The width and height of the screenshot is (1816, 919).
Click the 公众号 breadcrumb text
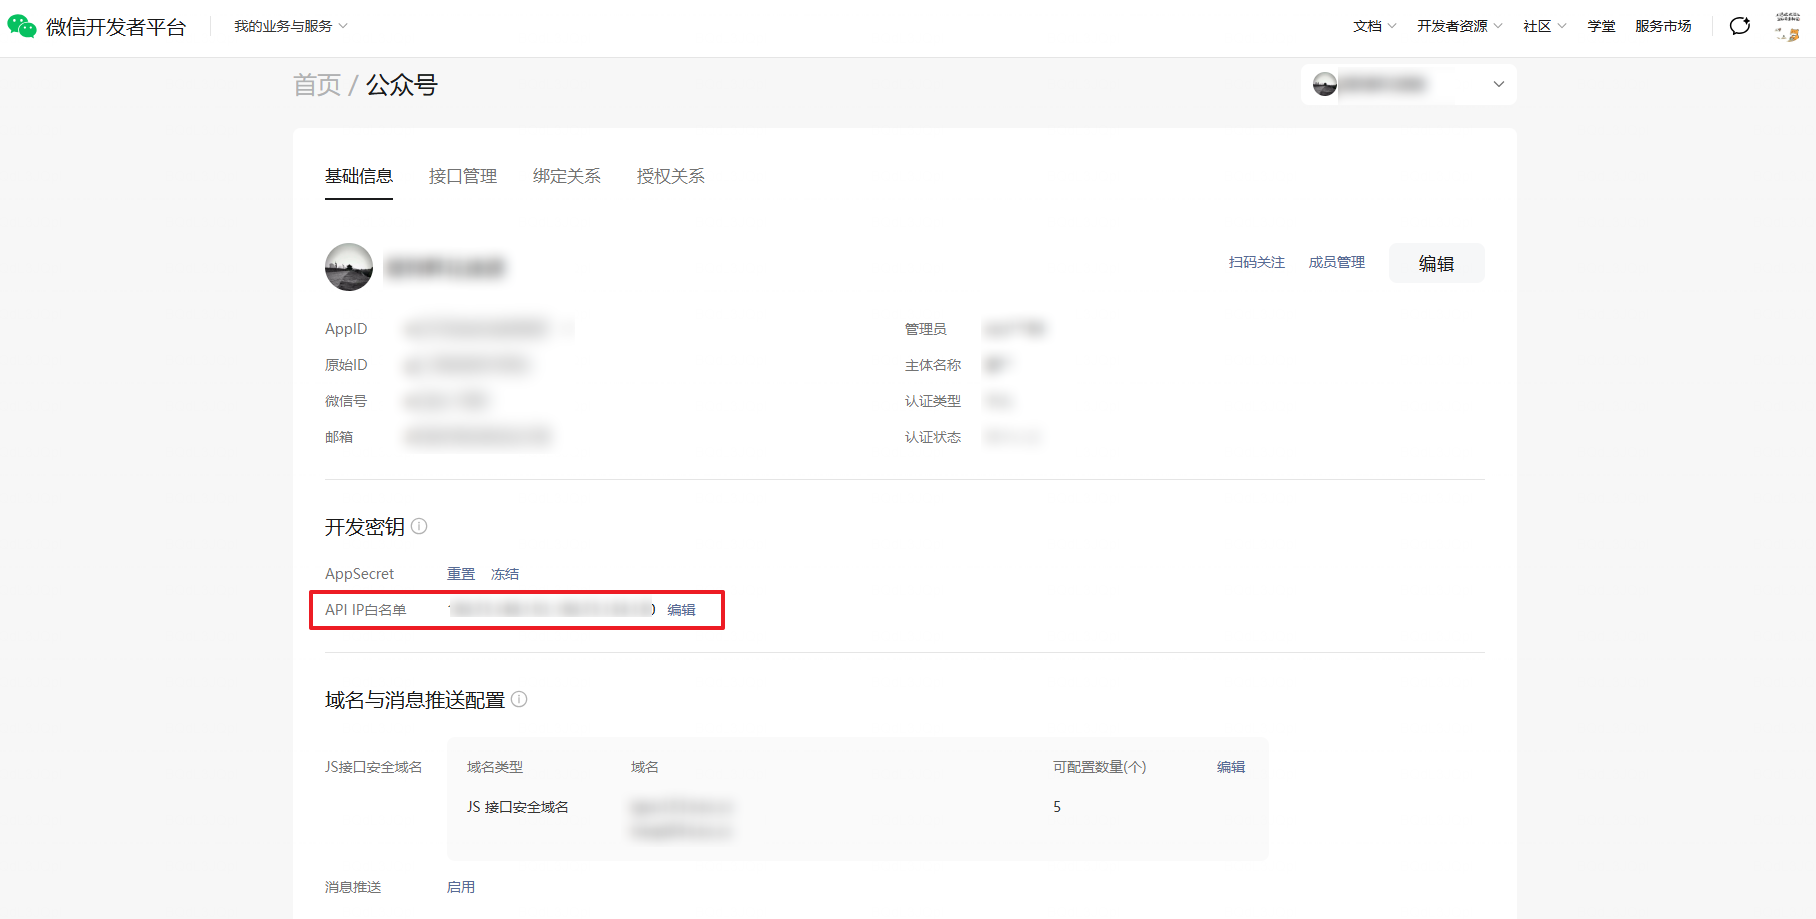402,85
